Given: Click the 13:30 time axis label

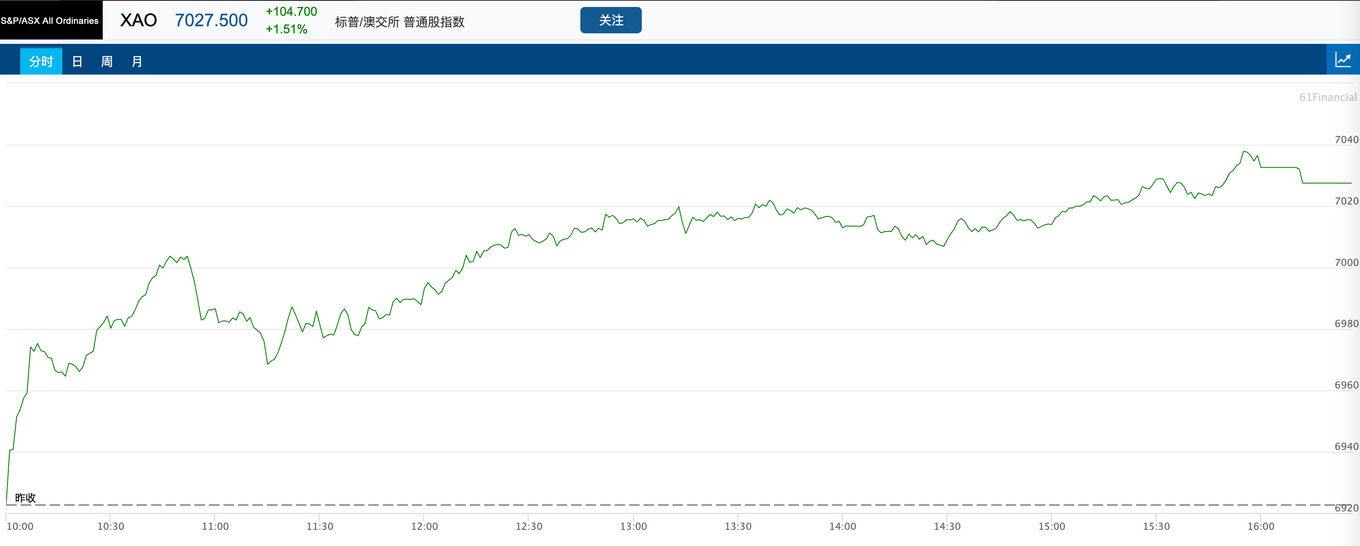Looking at the screenshot, I should click(738, 526).
